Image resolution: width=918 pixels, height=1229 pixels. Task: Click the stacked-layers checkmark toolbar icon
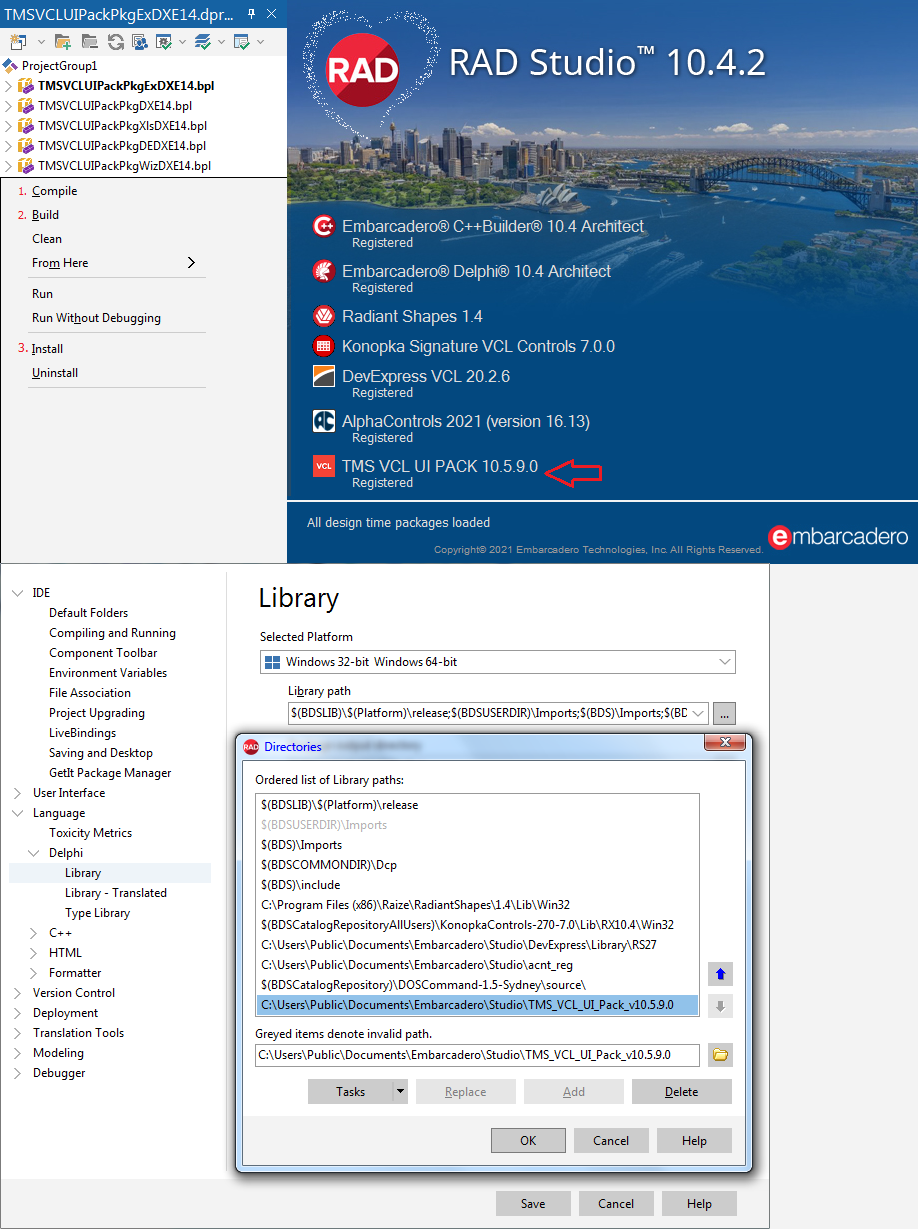click(203, 41)
